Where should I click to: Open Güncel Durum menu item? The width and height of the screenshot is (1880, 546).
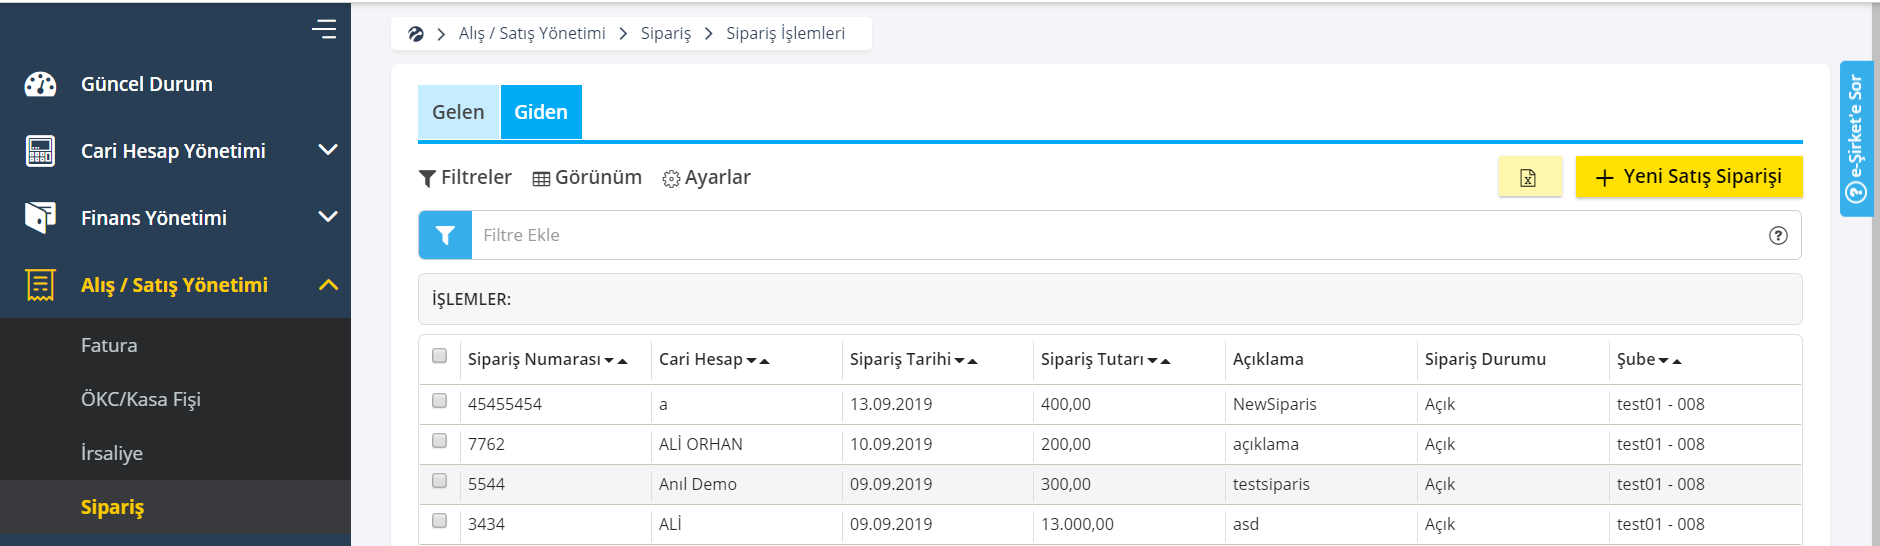click(147, 84)
